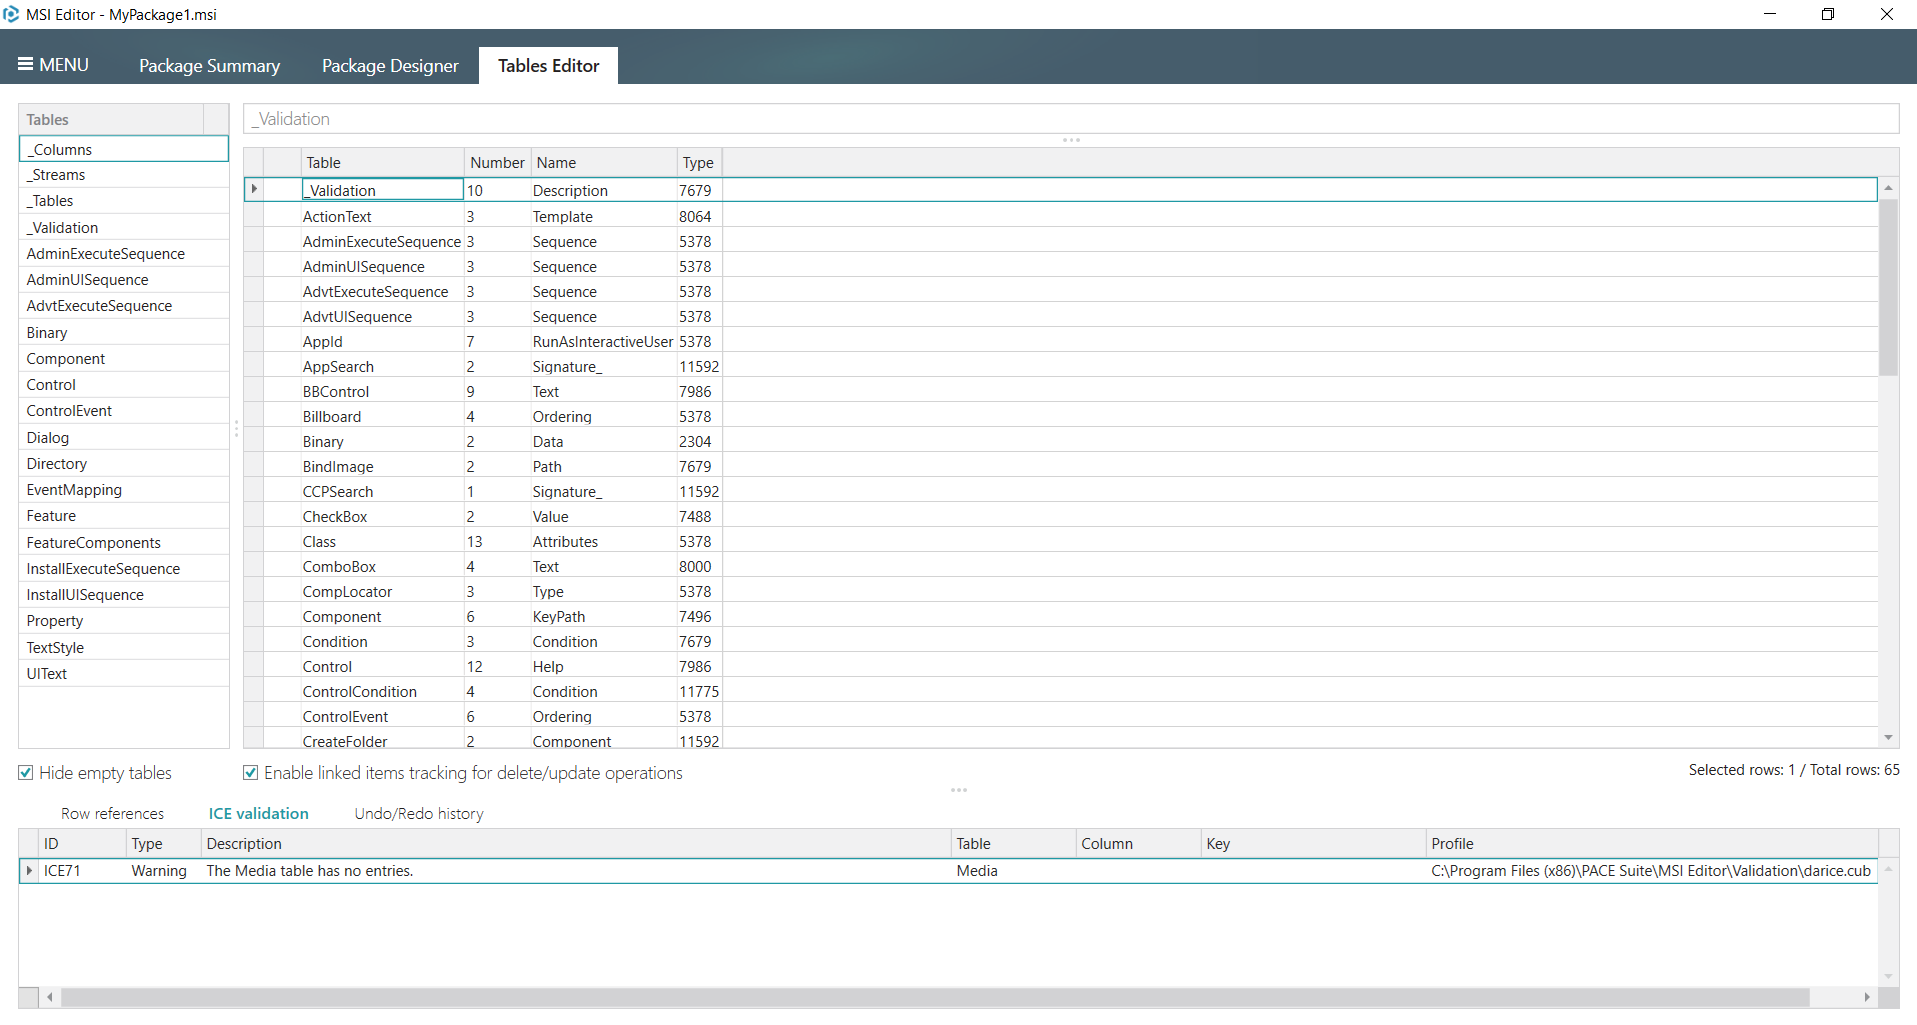The image size is (1917, 1025).
Task: Select InstallUISequence in tables list
Action: [x=124, y=595]
